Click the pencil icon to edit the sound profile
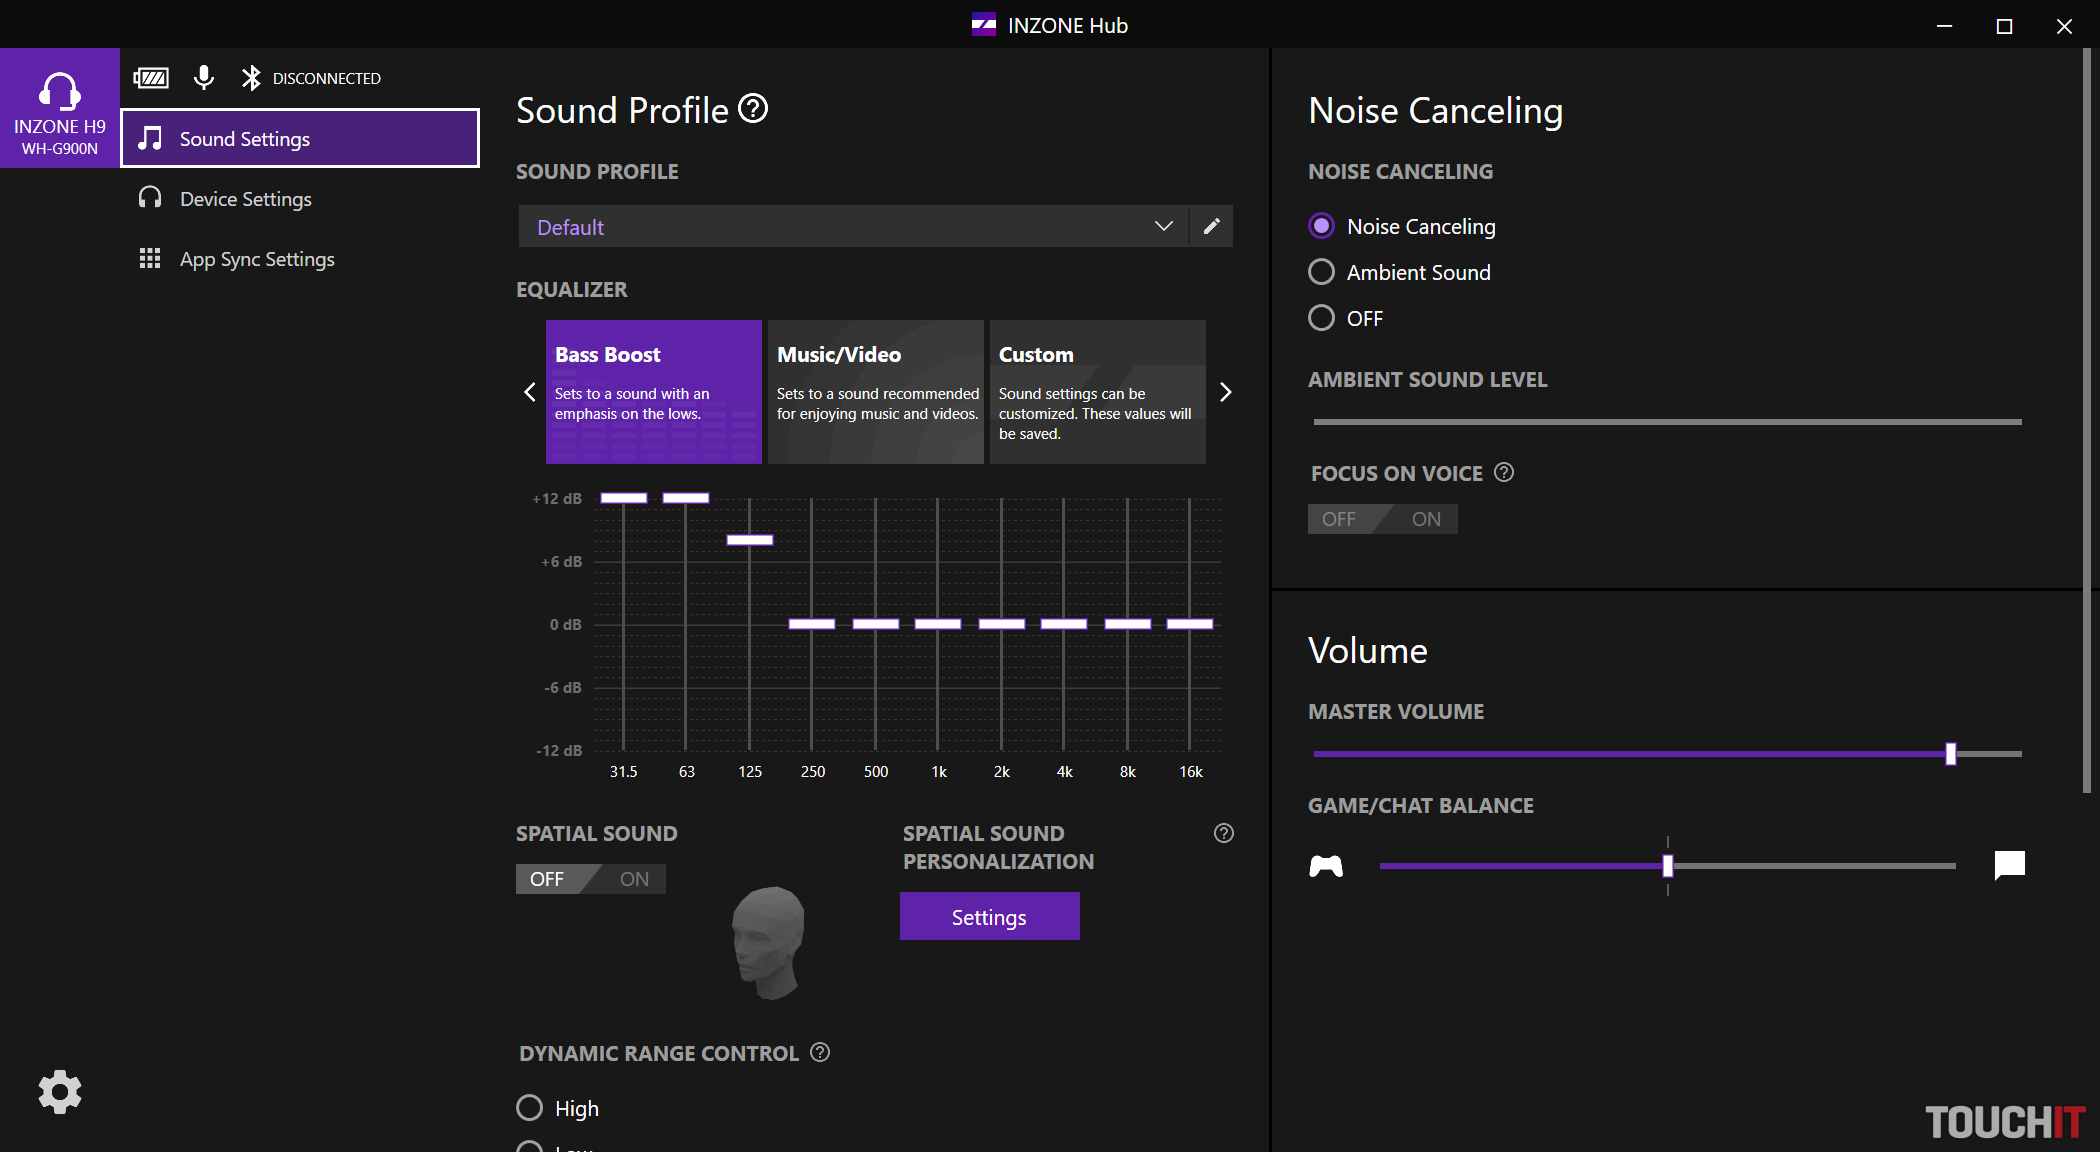 [x=1211, y=226]
